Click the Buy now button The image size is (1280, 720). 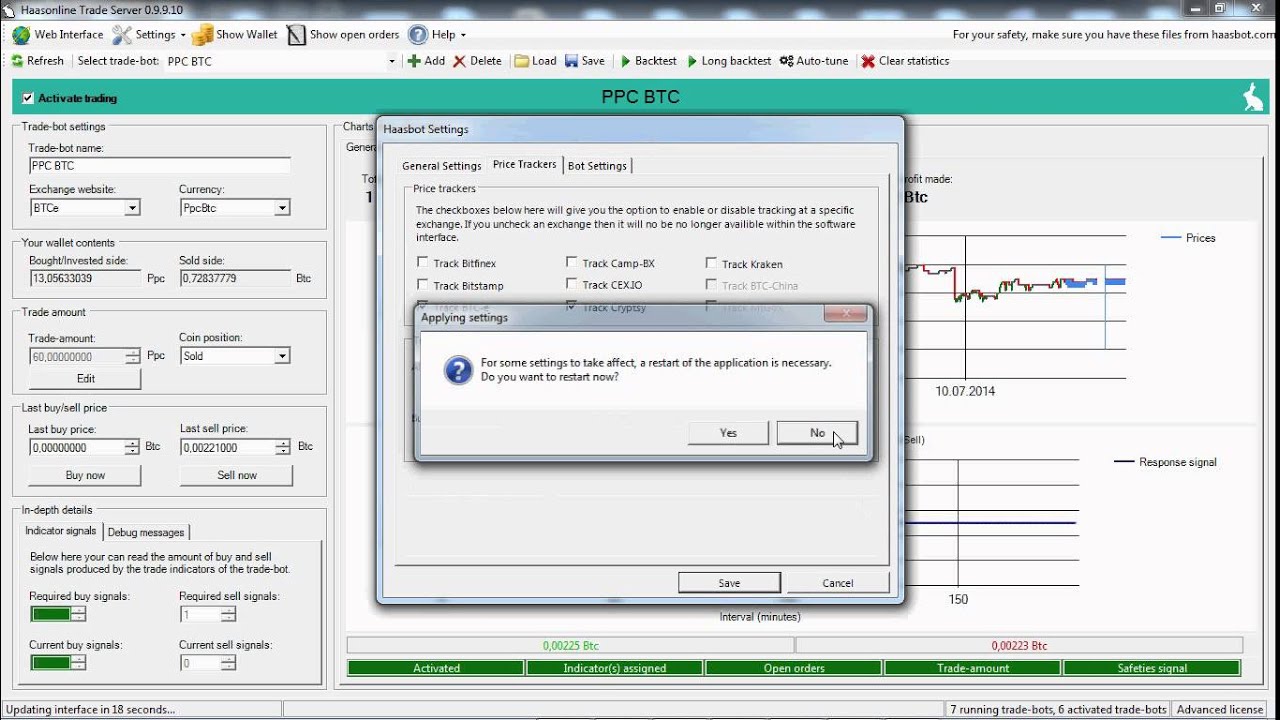pos(85,475)
